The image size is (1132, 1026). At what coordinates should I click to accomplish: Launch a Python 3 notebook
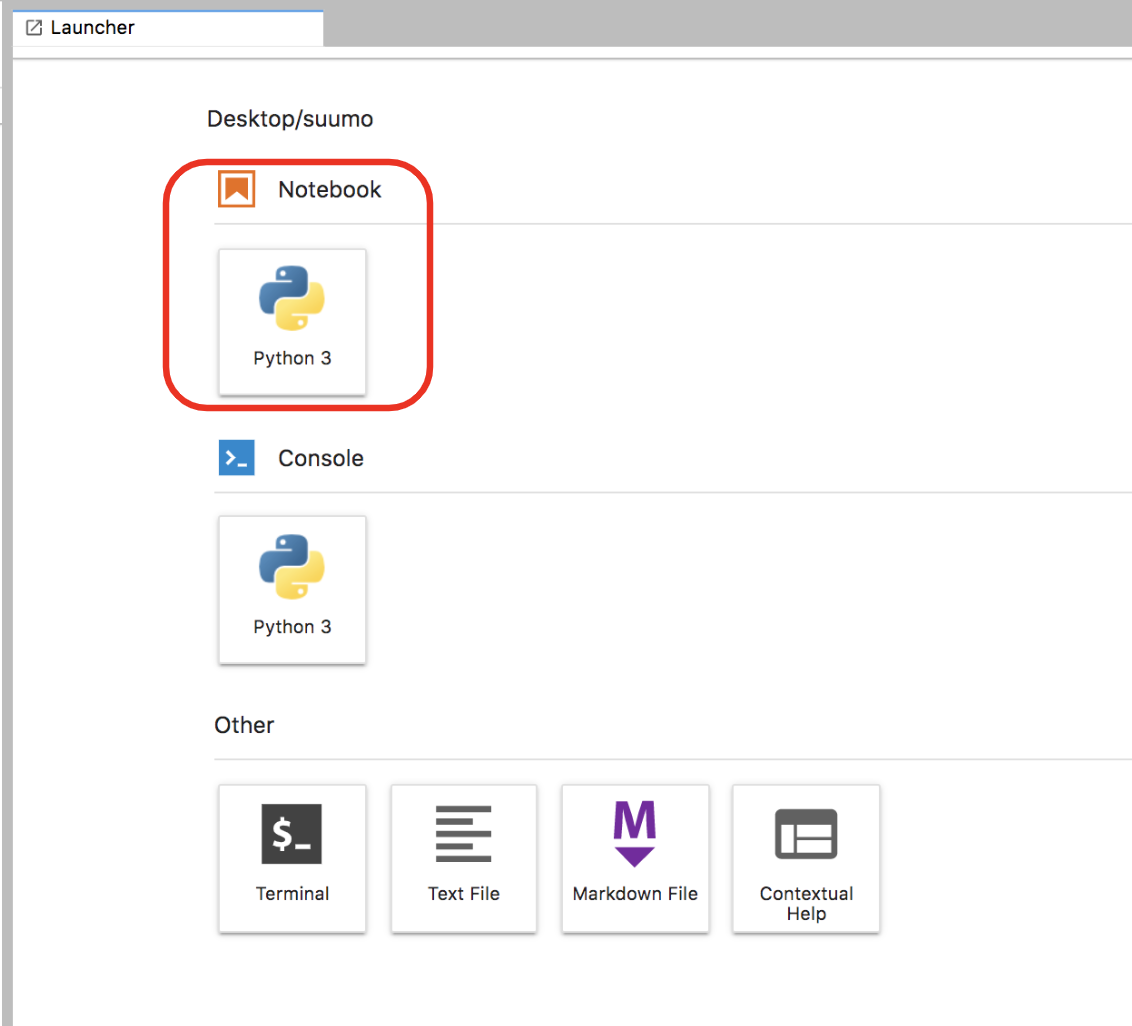click(292, 321)
